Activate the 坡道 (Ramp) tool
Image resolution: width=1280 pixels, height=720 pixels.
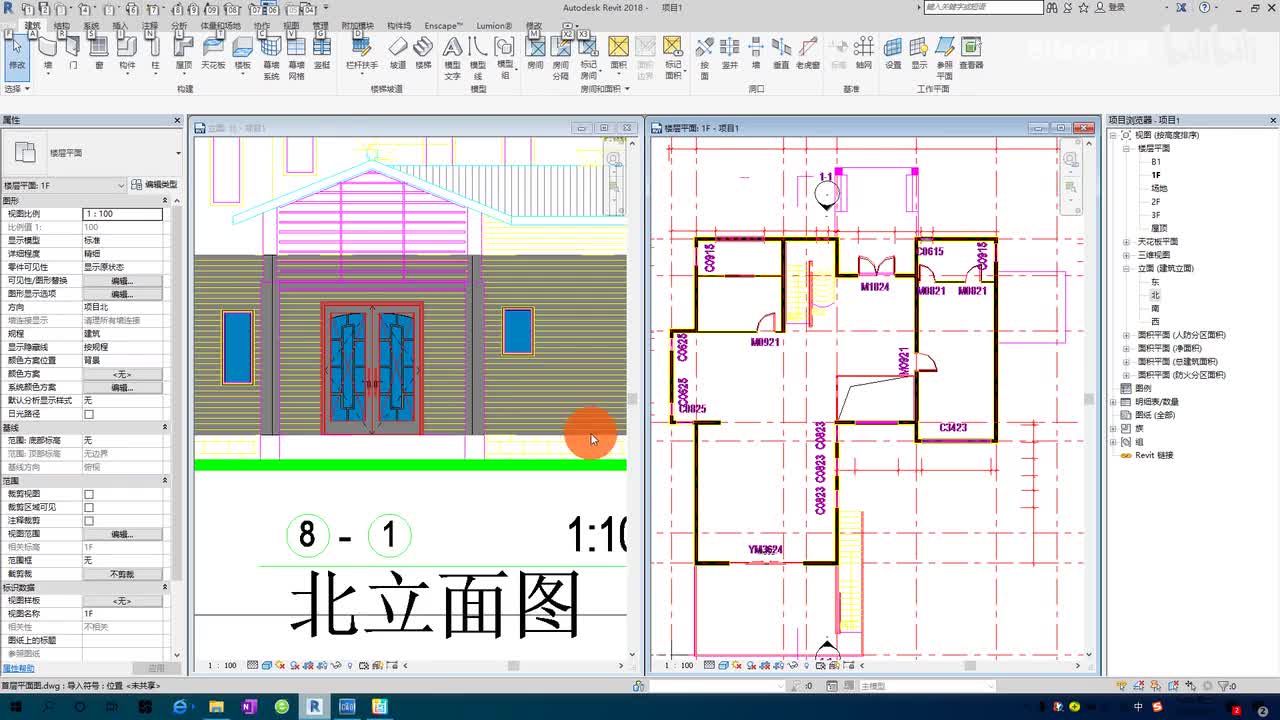(398, 52)
